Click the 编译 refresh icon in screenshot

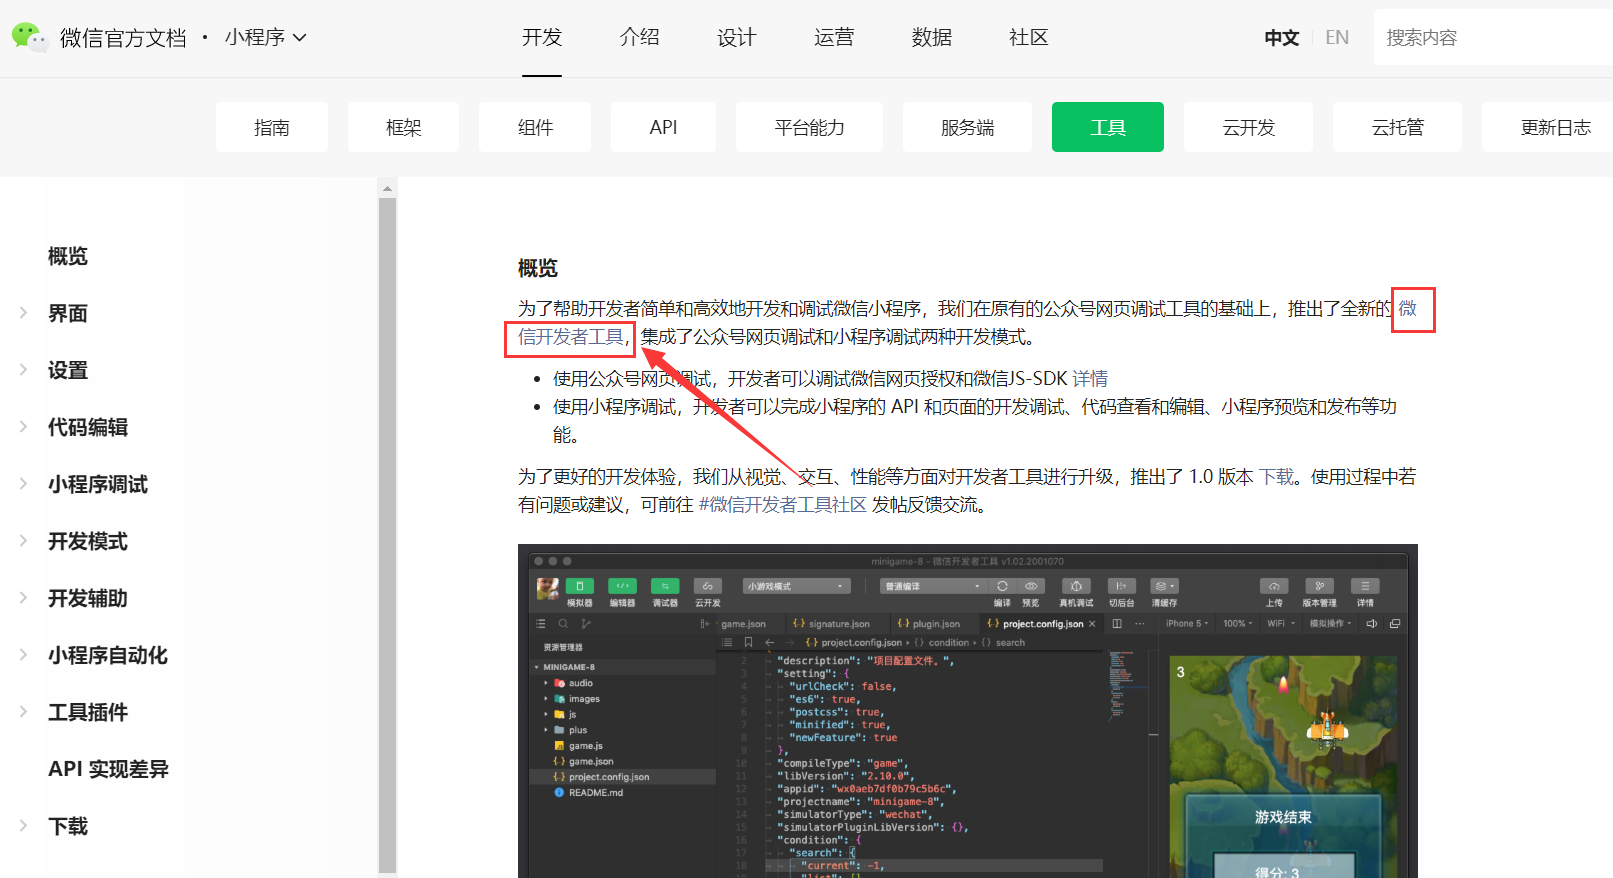pos(1002,587)
